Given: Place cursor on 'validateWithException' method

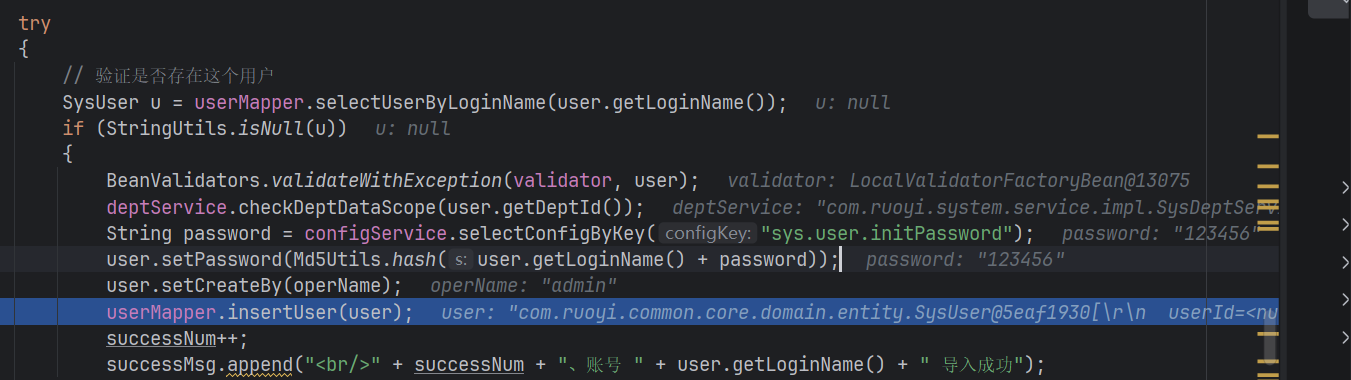Looking at the screenshot, I should (387, 180).
